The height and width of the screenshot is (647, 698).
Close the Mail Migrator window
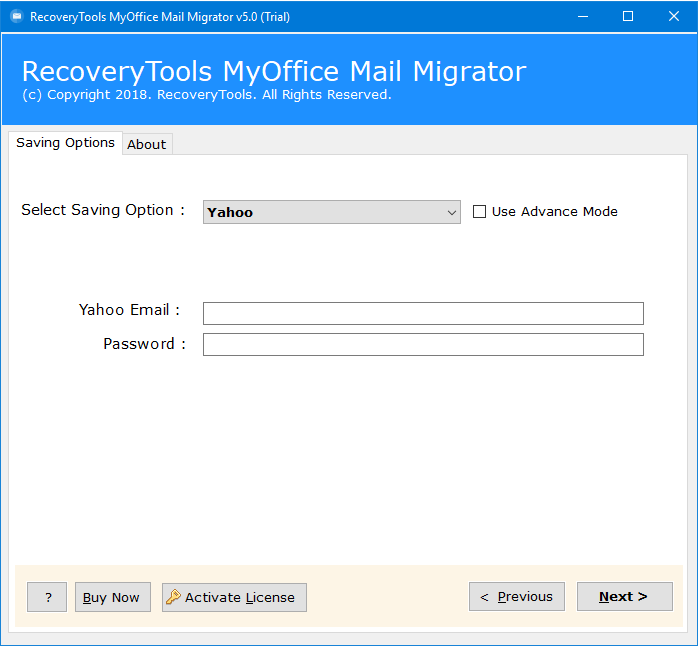674,16
